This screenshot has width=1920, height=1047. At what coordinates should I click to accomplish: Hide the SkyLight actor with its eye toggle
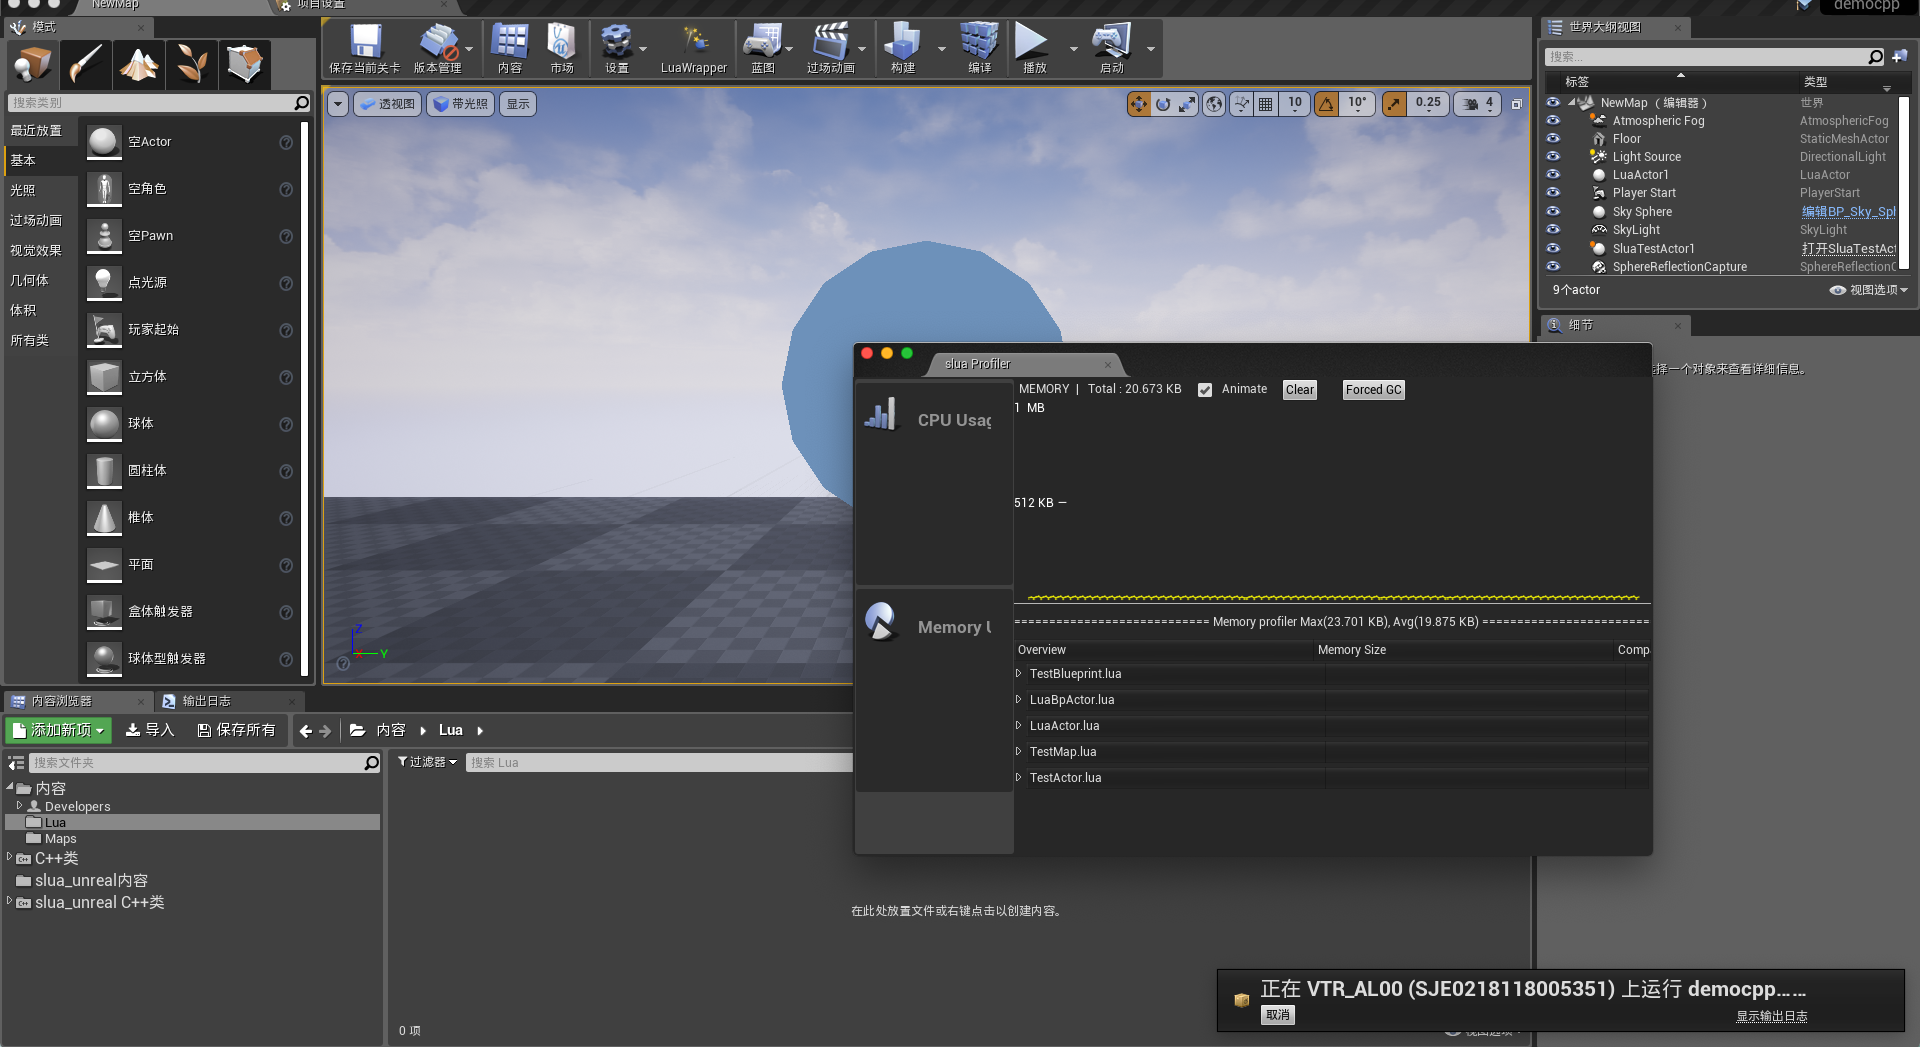pos(1554,229)
